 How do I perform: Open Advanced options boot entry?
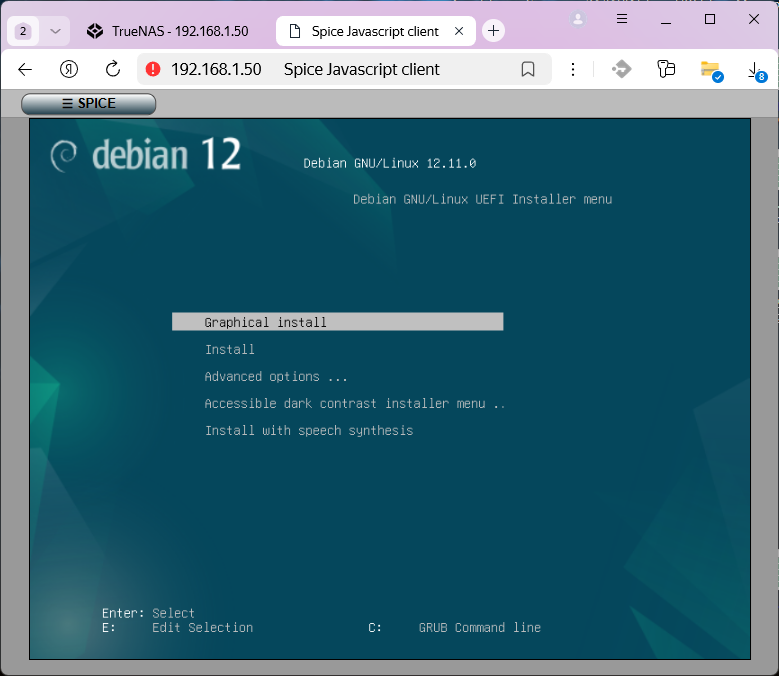pos(276,376)
